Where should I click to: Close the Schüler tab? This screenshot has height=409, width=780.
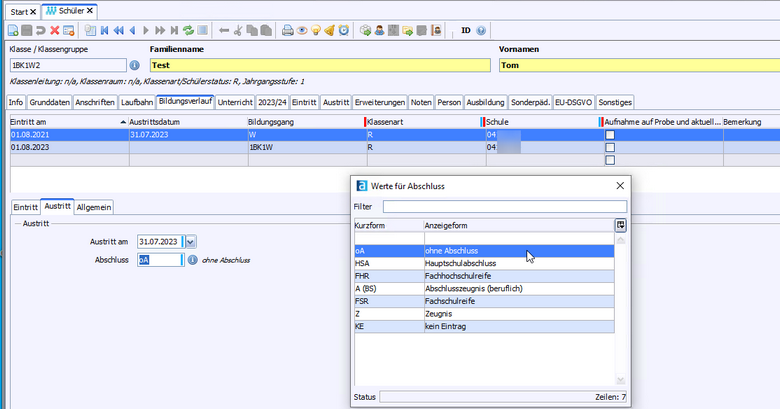coord(90,10)
